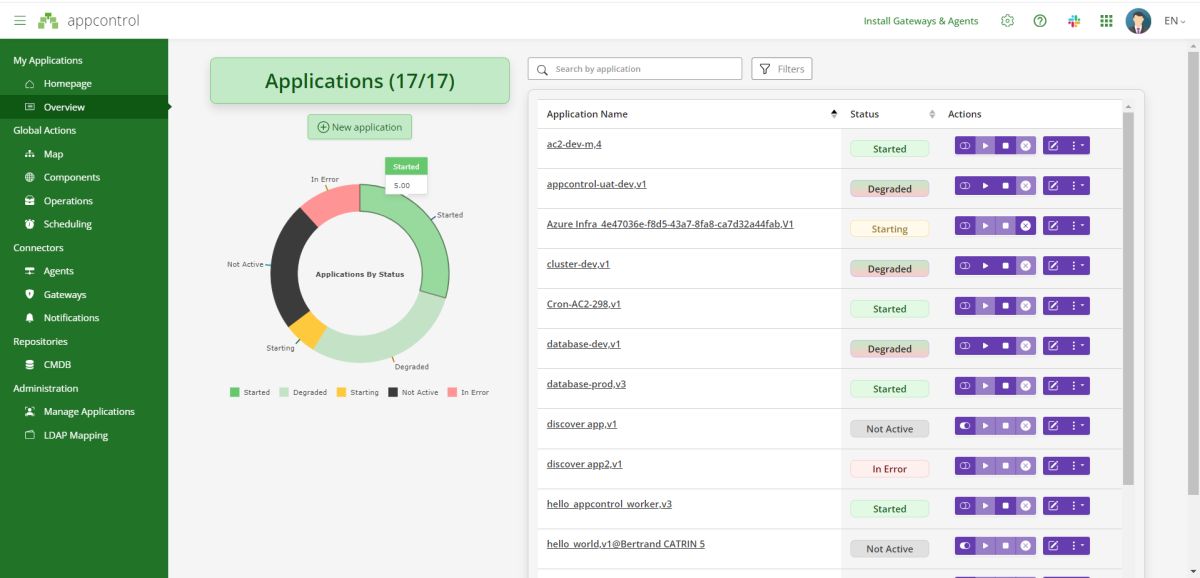Toggle the switch for database-prod,v3
This screenshot has width=1200, height=578.
click(965, 386)
